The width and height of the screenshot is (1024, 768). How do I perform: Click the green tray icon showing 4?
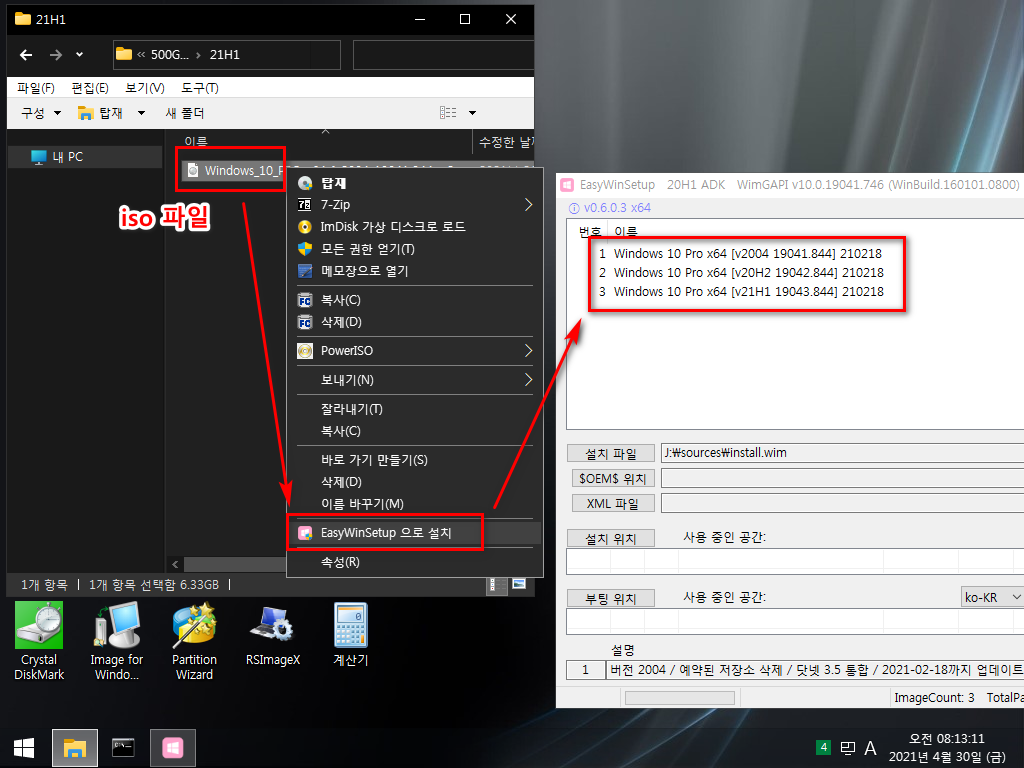pos(824,747)
